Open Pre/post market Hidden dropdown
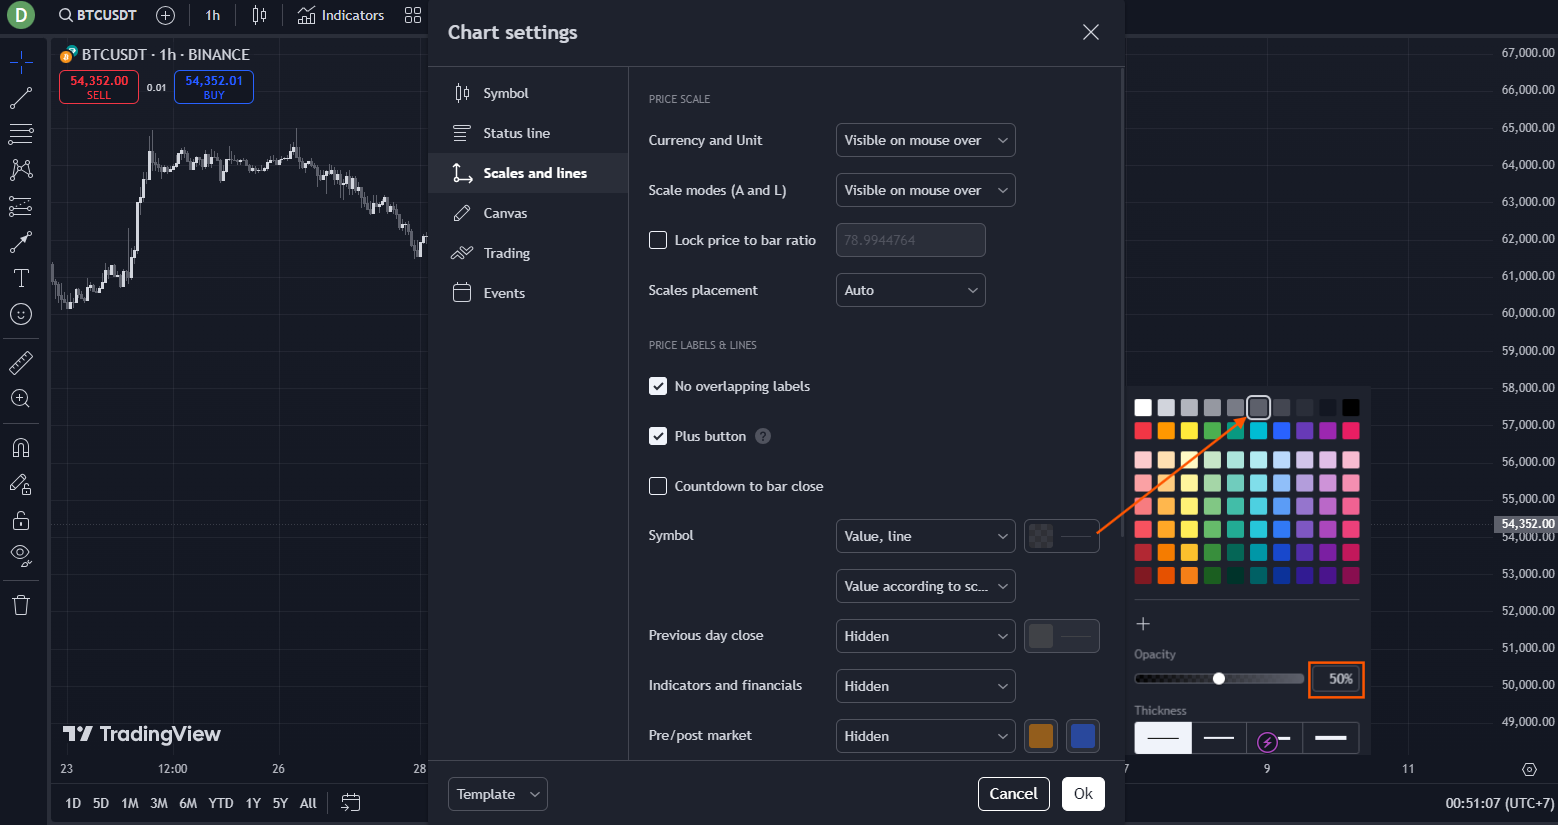 pyautogui.click(x=925, y=736)
